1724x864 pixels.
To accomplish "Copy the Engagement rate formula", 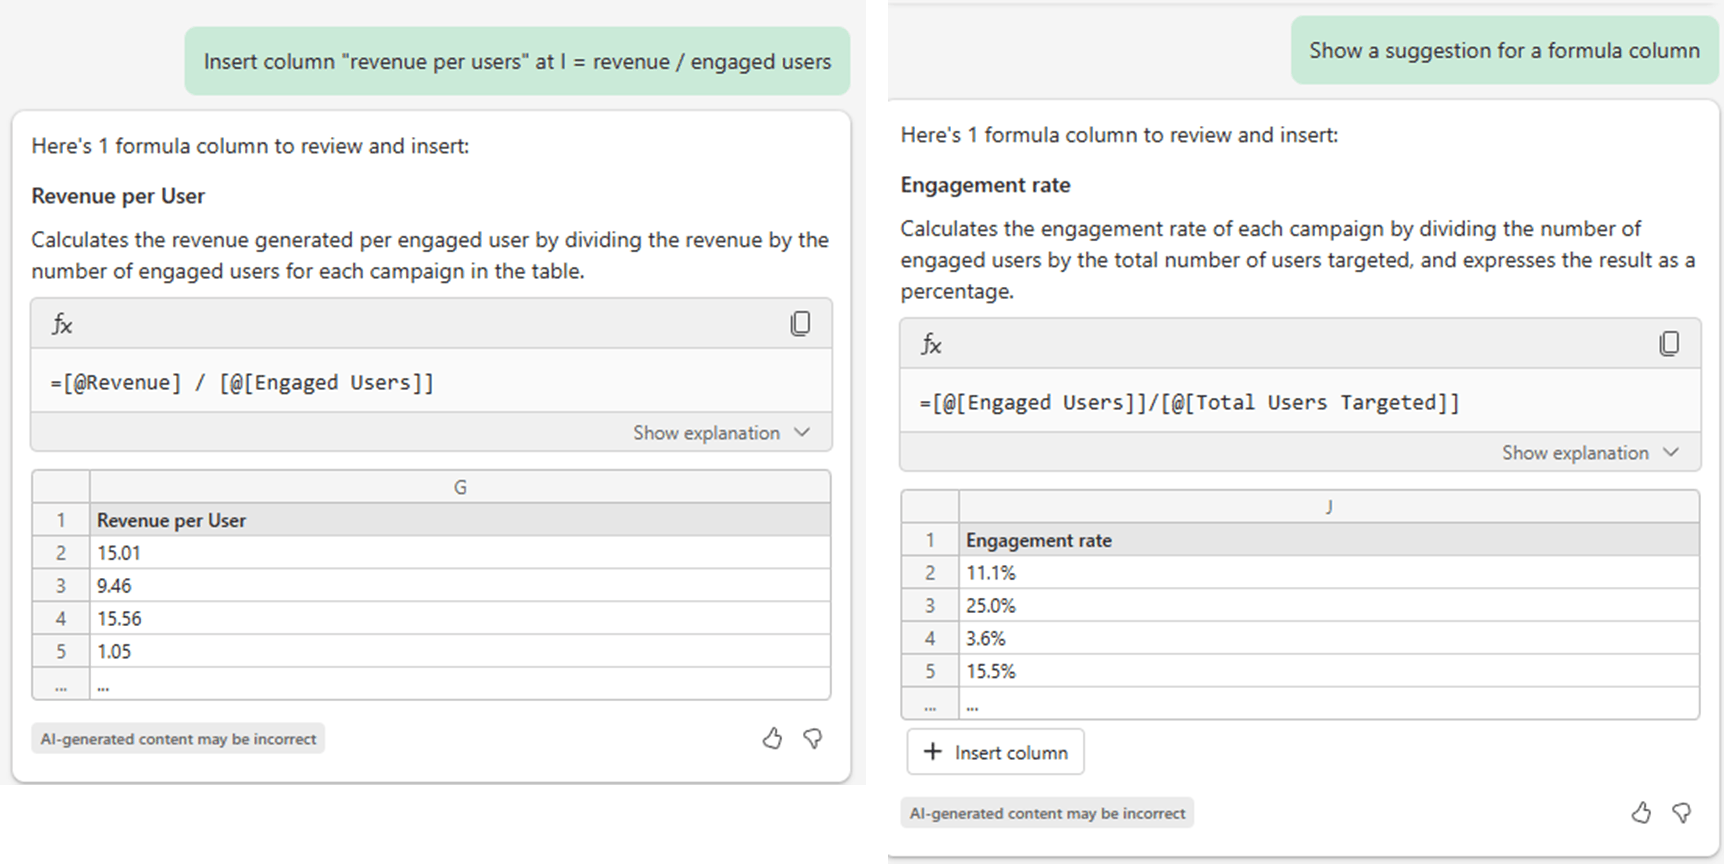I will click(x=1669, y=343).
